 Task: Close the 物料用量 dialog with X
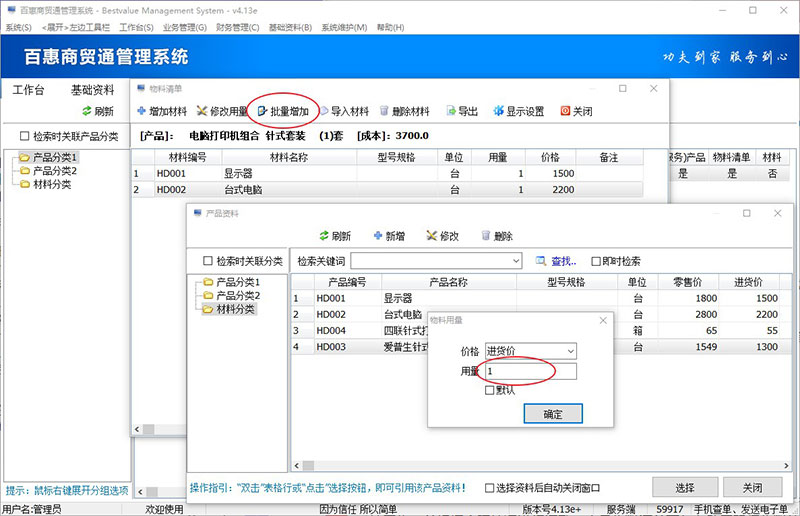603,320
